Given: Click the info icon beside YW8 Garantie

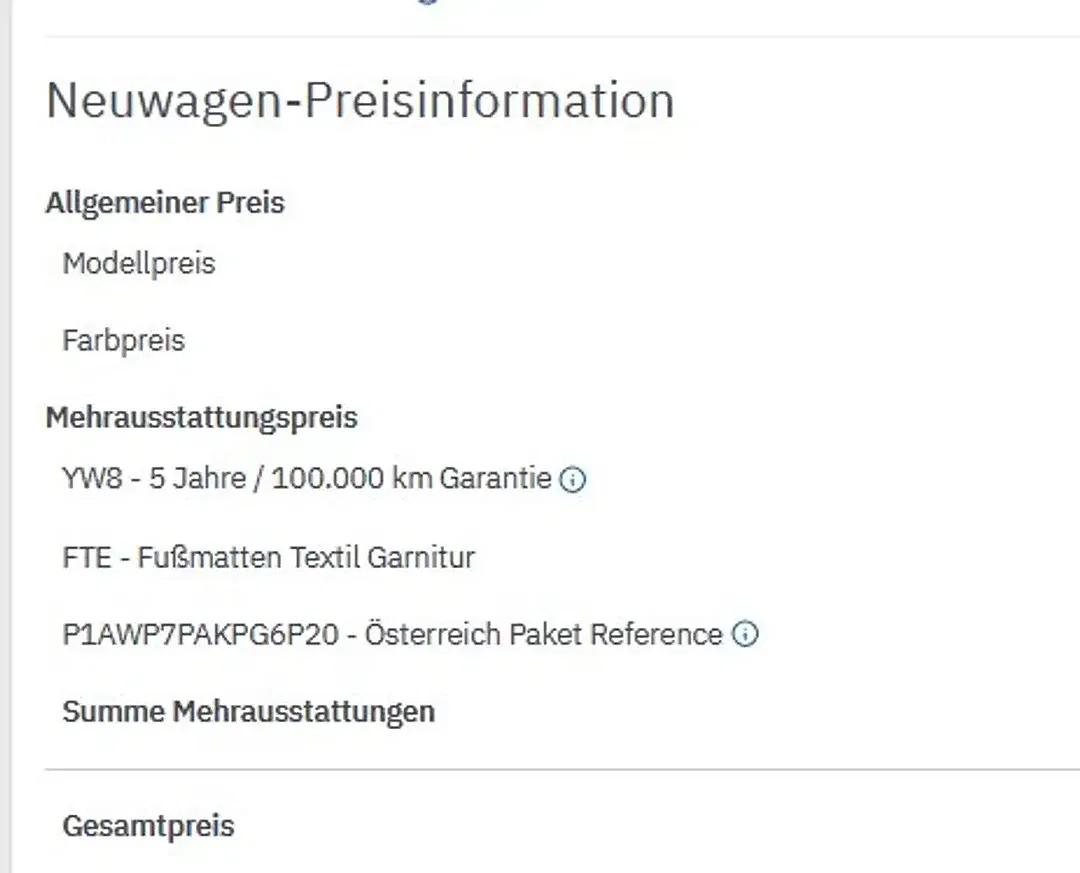Looking at the screenshot, I should (573, 480).
